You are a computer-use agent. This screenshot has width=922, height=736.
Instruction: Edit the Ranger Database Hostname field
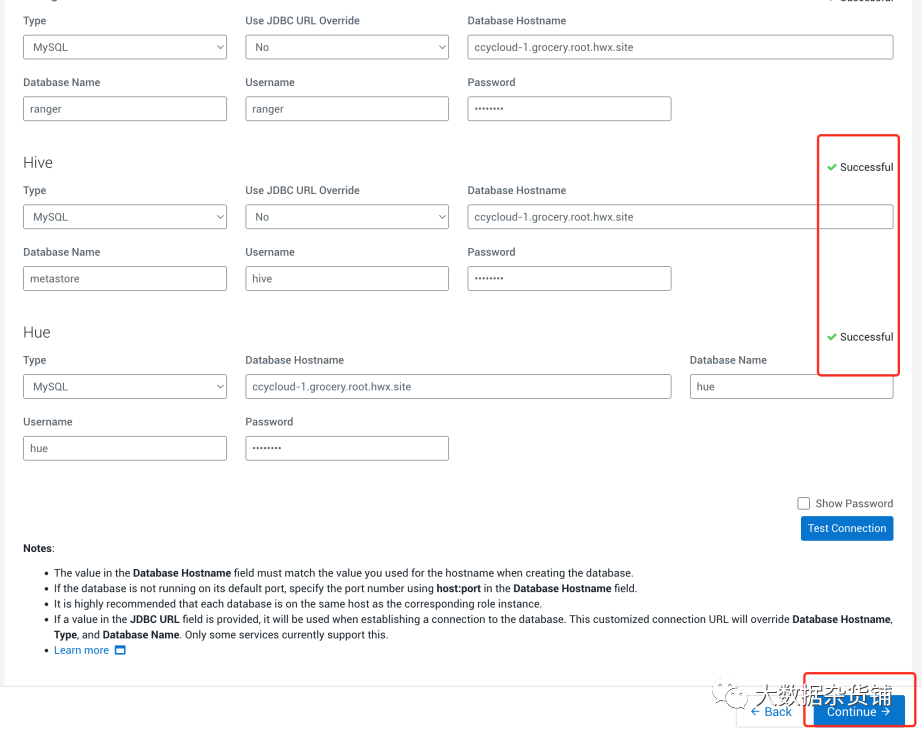click(x=680, y=47)
